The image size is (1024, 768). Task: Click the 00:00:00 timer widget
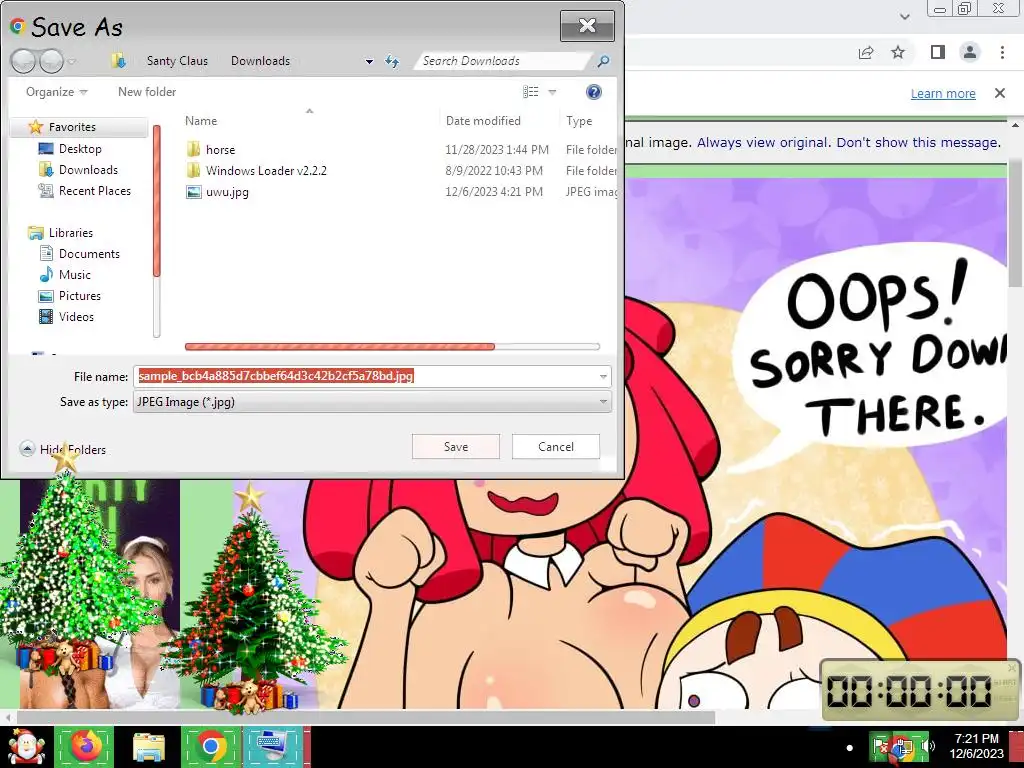pos(919,691)
